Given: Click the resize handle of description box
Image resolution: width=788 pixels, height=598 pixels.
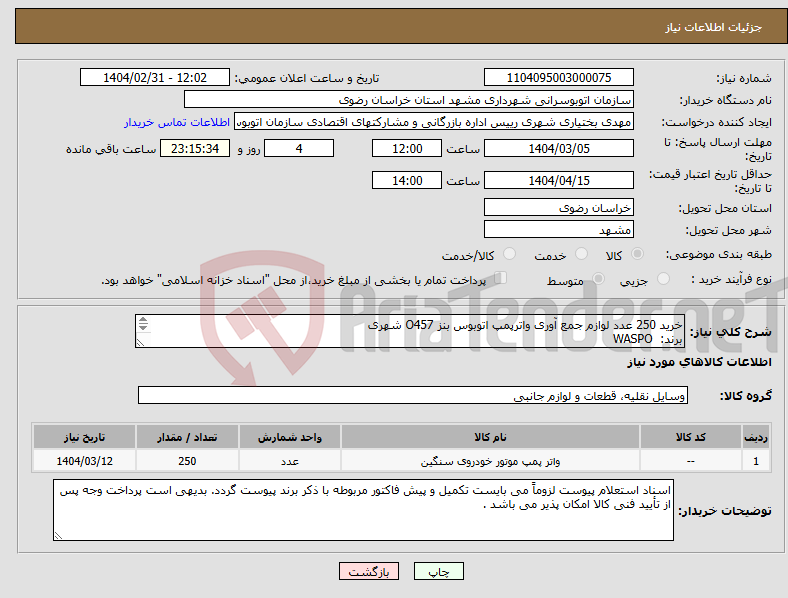Looking at the screenshot, I should click(x=140, y=343).
